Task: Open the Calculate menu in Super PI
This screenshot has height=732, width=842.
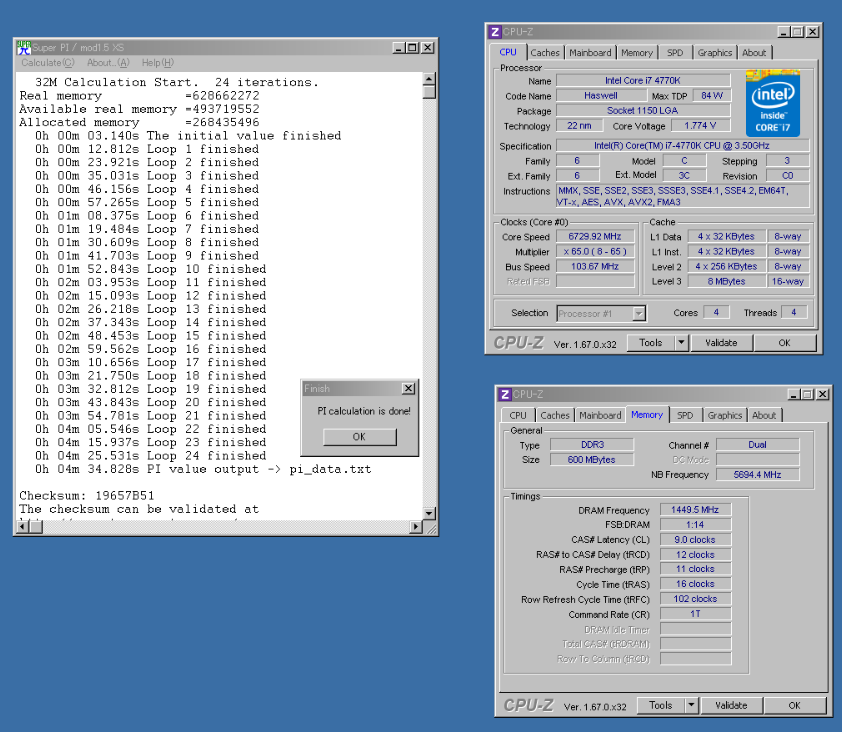Action: [47, 63]
